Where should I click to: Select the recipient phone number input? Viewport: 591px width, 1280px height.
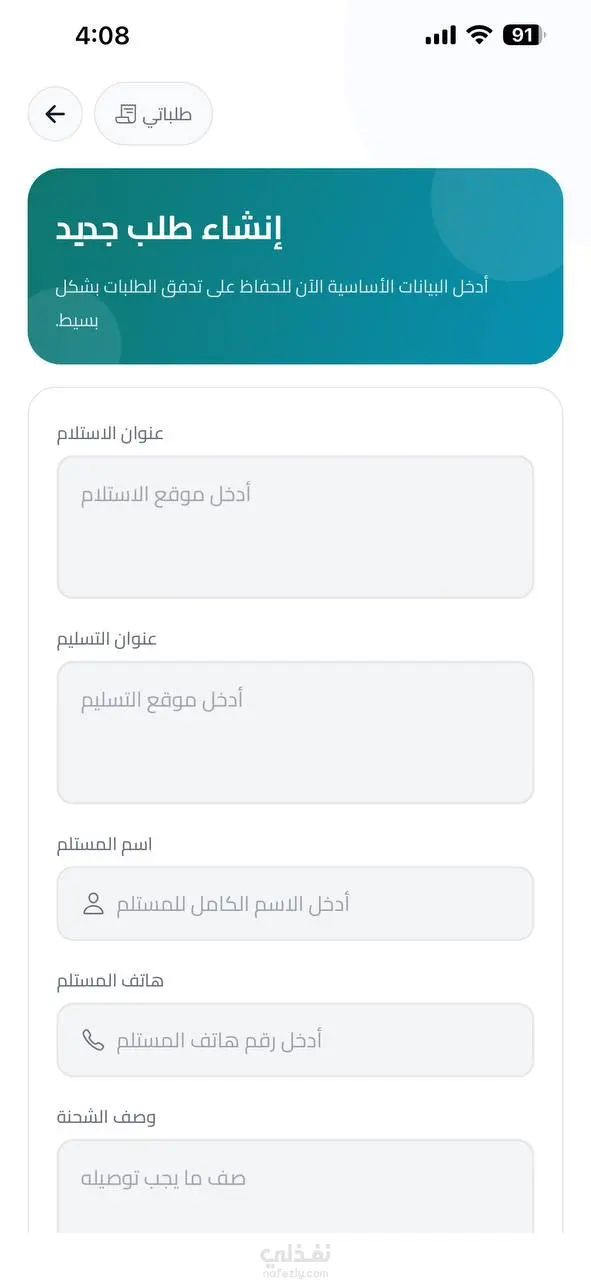coord(295,1041)
